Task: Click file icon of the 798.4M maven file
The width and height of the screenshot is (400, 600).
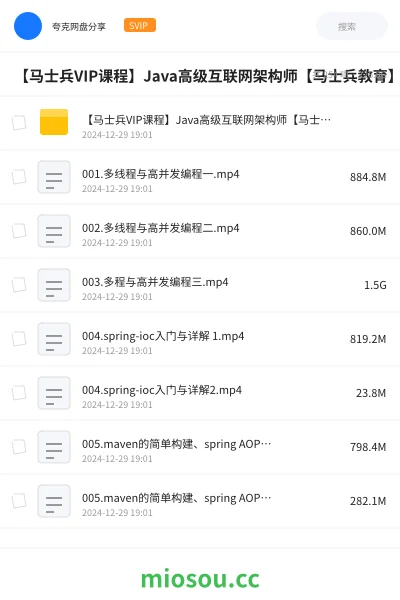Action: (x=54, y=447)
